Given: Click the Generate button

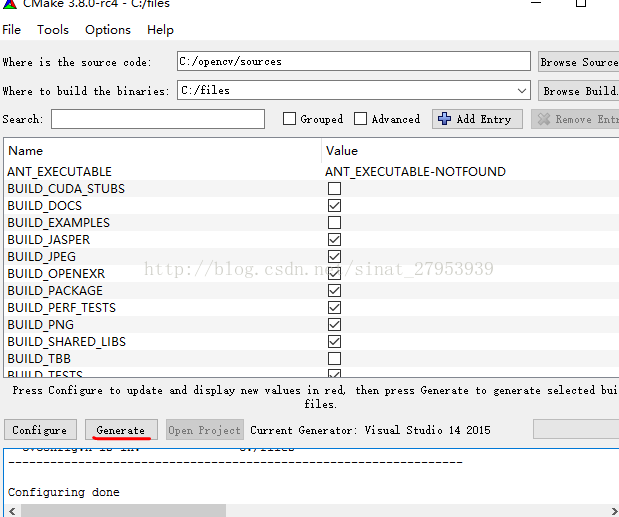Looking at the screenshot, I should coord(121,430).
